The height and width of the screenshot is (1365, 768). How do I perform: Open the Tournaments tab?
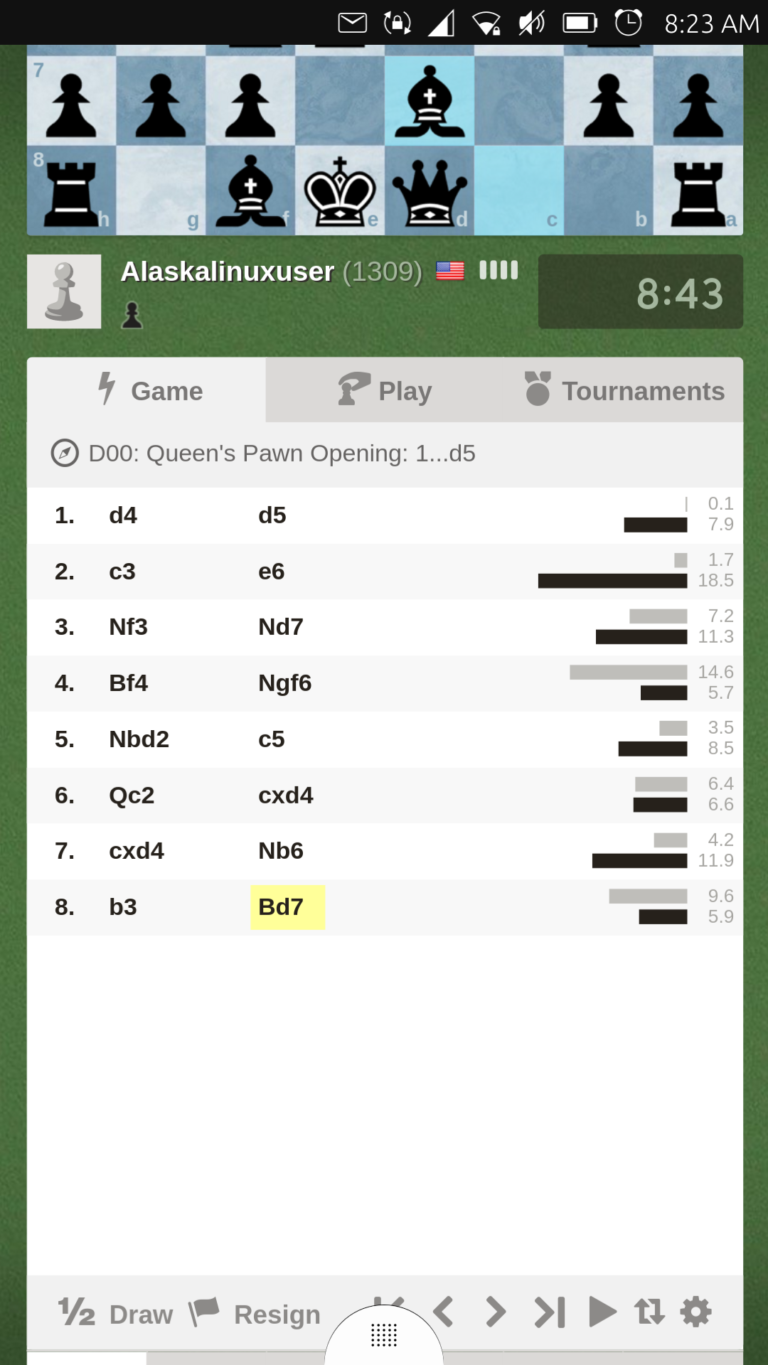tap(624, 391)
